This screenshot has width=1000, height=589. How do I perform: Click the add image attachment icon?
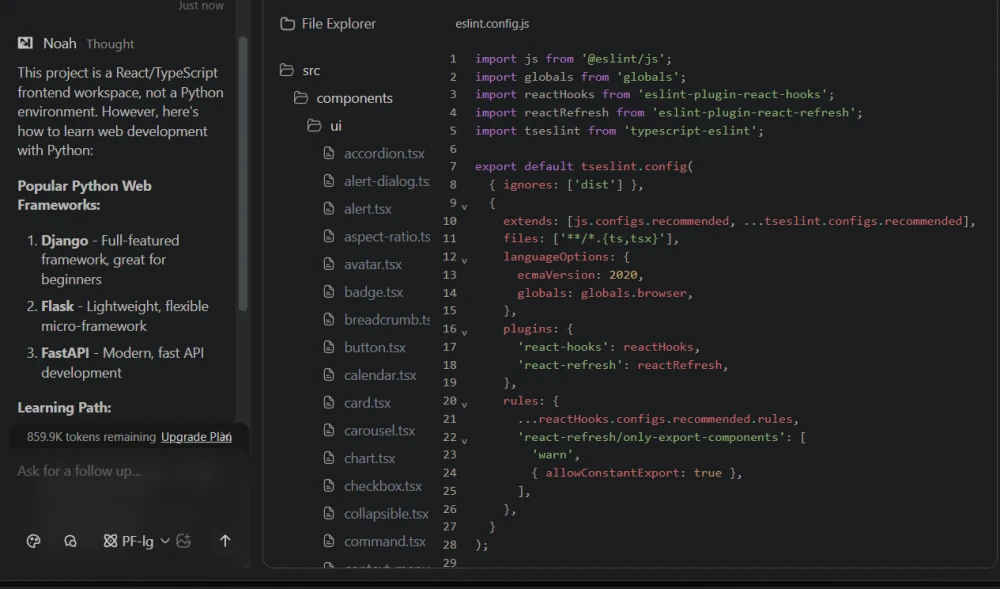183,541
